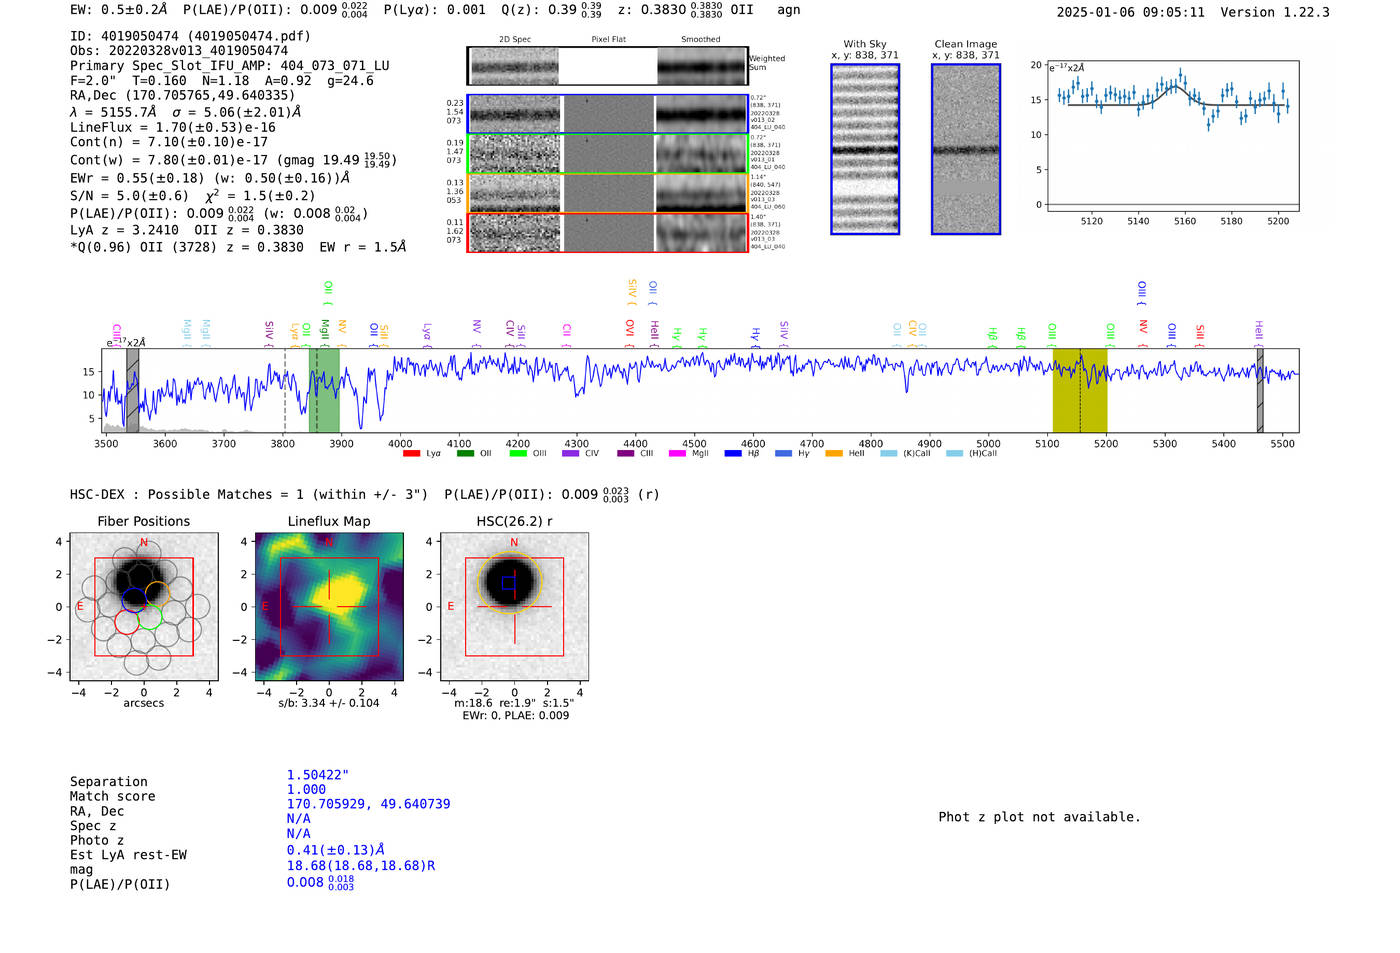Screen dimensions: 1400x953
Task: Click 'Phot z plot not available.' message
Action: [x=1039, y=817]
